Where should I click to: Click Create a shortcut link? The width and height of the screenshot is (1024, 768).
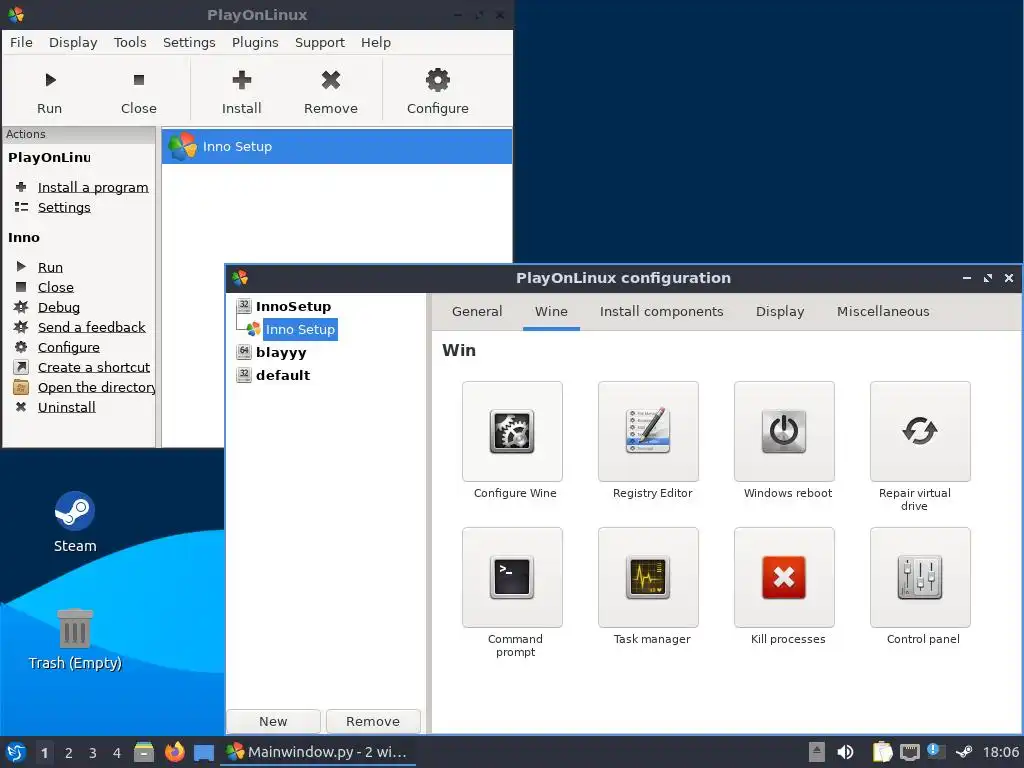(x=93, y=367)
